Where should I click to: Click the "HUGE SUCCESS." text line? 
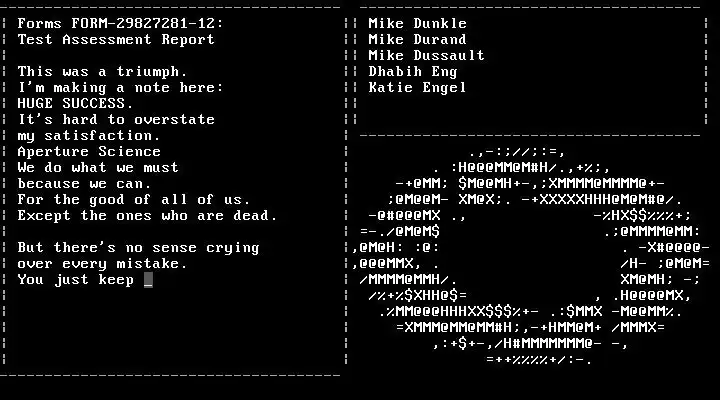(x=75, y=103)
